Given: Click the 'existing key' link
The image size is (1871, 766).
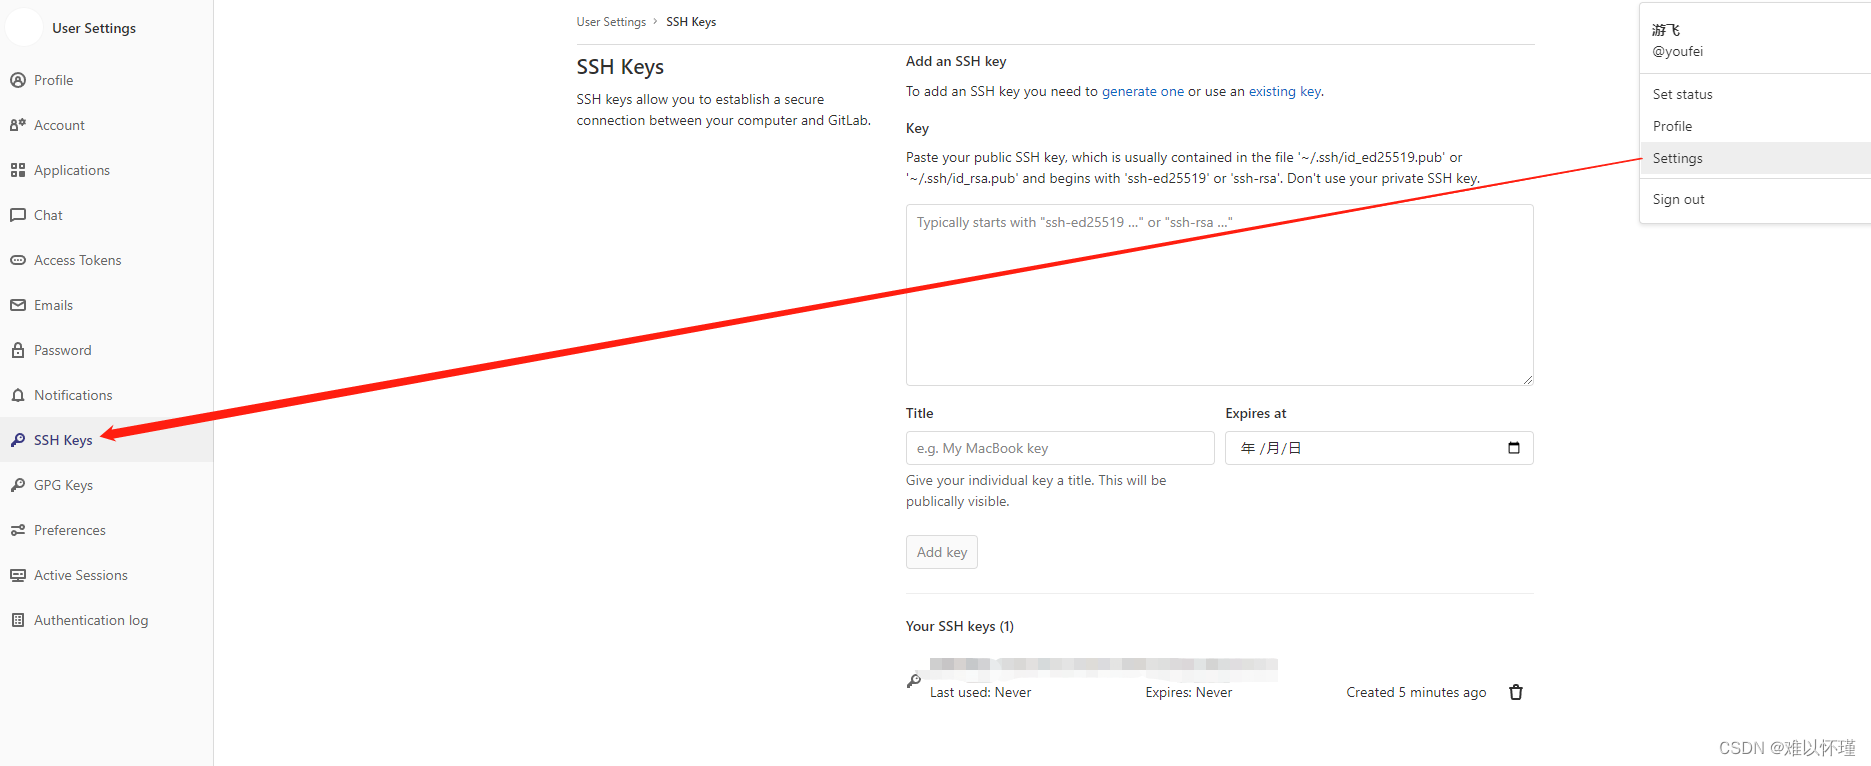Looking at the screenshot, I should click(x=1285, y=91).
